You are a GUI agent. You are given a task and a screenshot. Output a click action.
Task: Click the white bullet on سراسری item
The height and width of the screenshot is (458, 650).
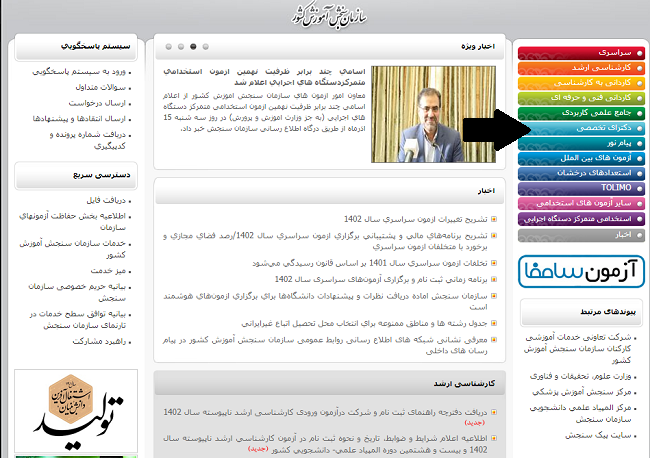point(640,53)
